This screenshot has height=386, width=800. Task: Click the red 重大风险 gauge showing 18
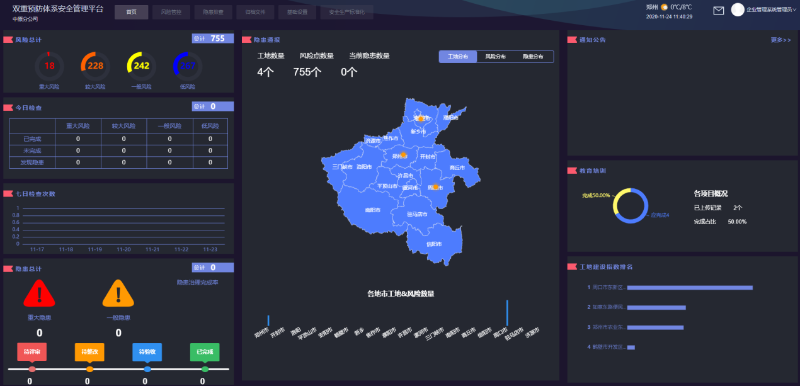point(49,65)
